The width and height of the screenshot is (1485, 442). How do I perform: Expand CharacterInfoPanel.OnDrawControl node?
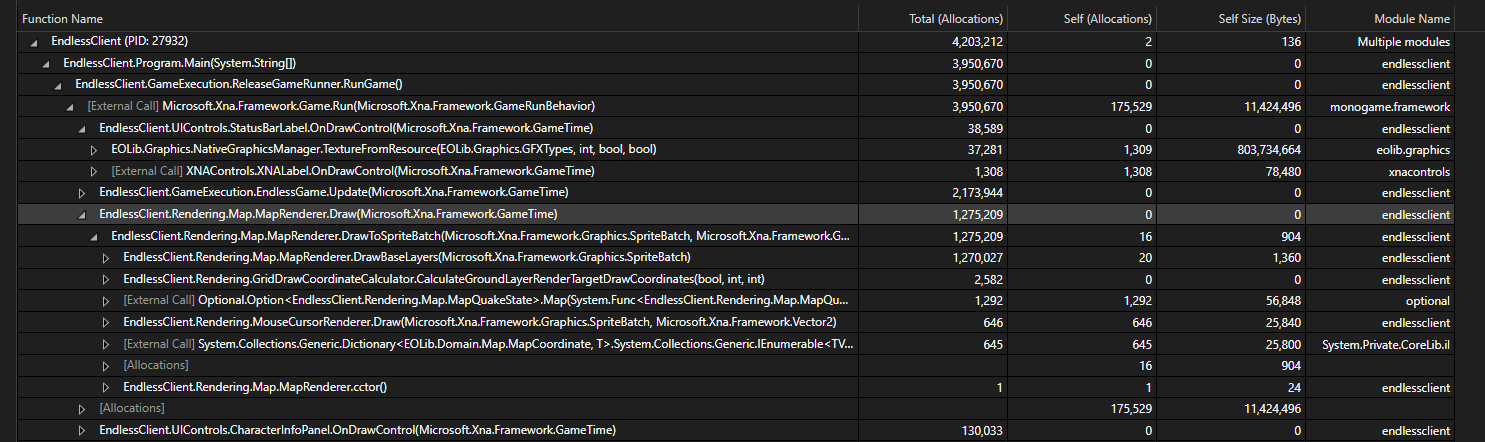(x=82, y=430)
